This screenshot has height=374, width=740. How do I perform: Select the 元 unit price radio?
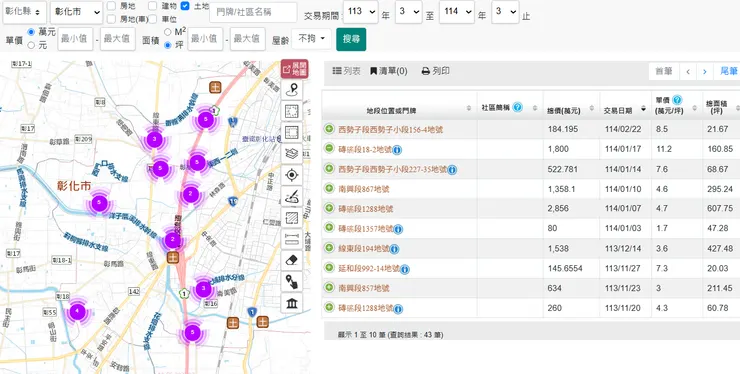(31, 45)
